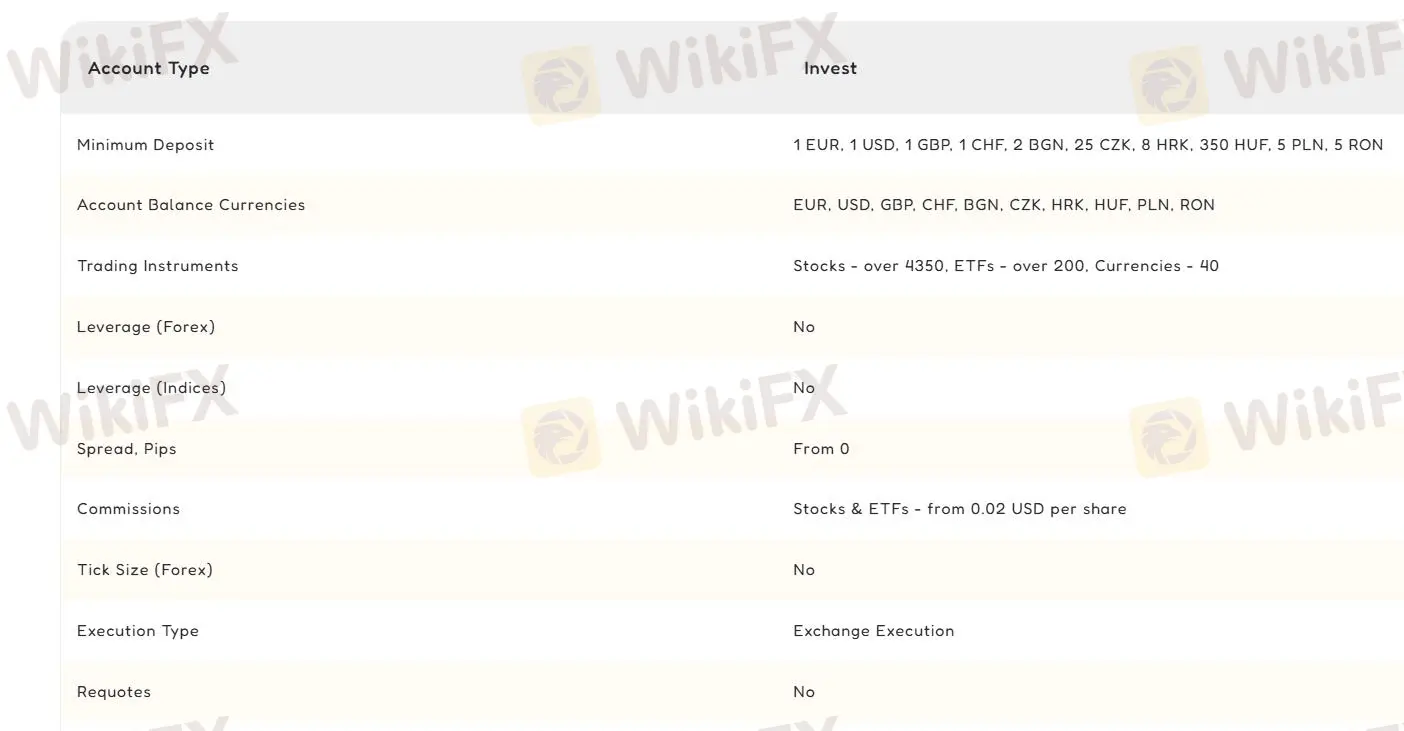This screenshot has height=731, width=1404.
Task: Select the Invest column header
Action: click(830, 68)
